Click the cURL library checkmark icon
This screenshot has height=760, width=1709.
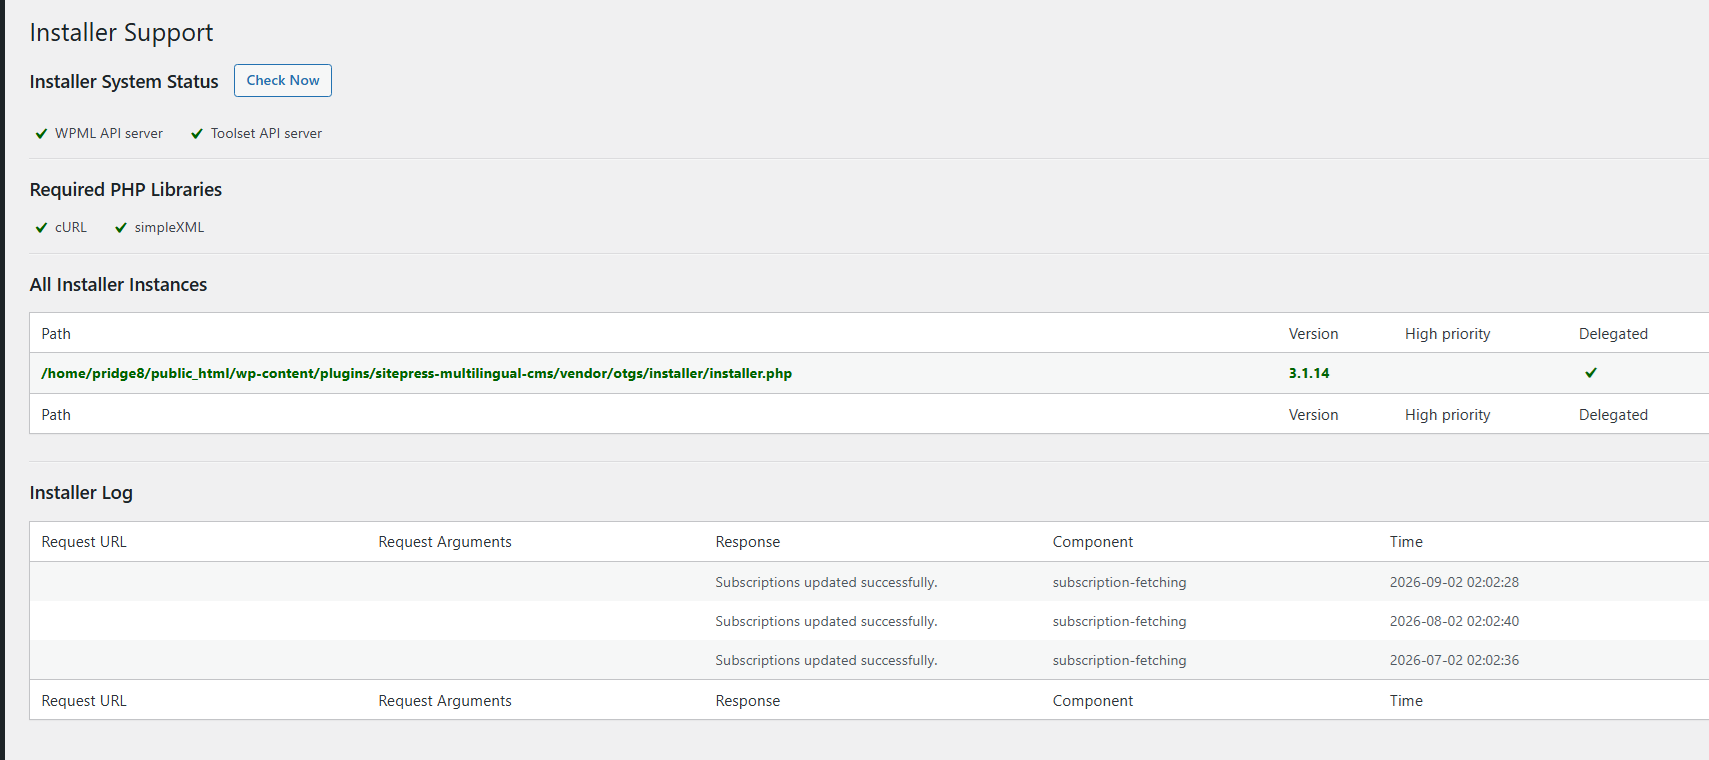[41, 228]
